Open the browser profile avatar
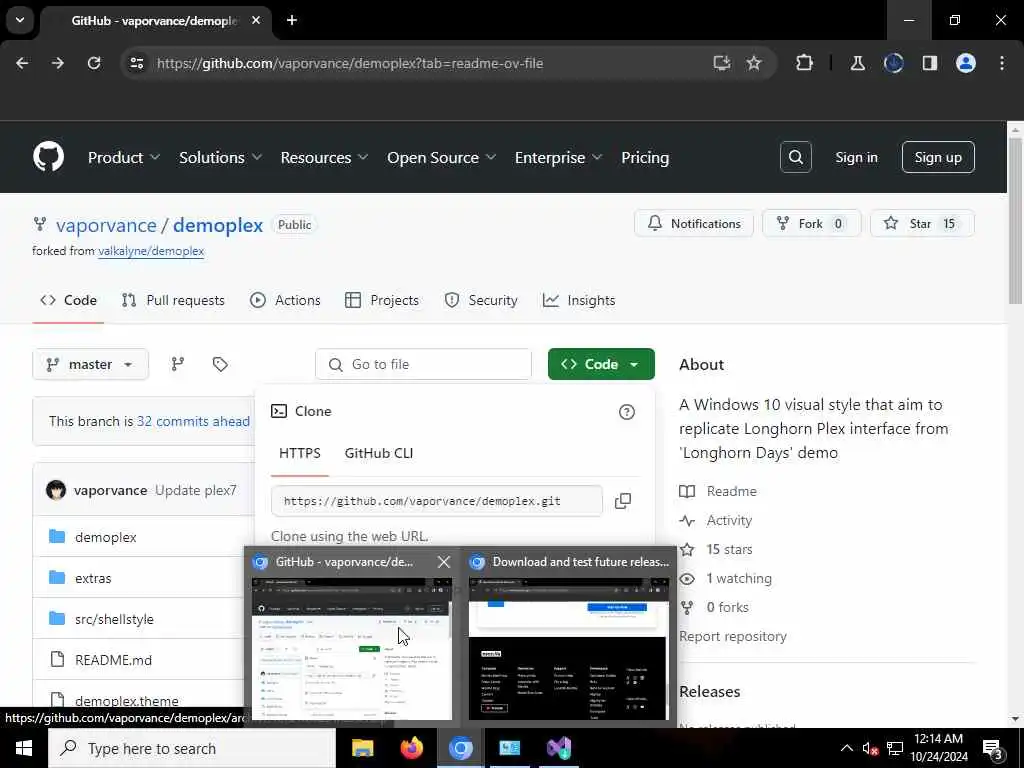Screen dimensions: 1024x768 (965, 63)
